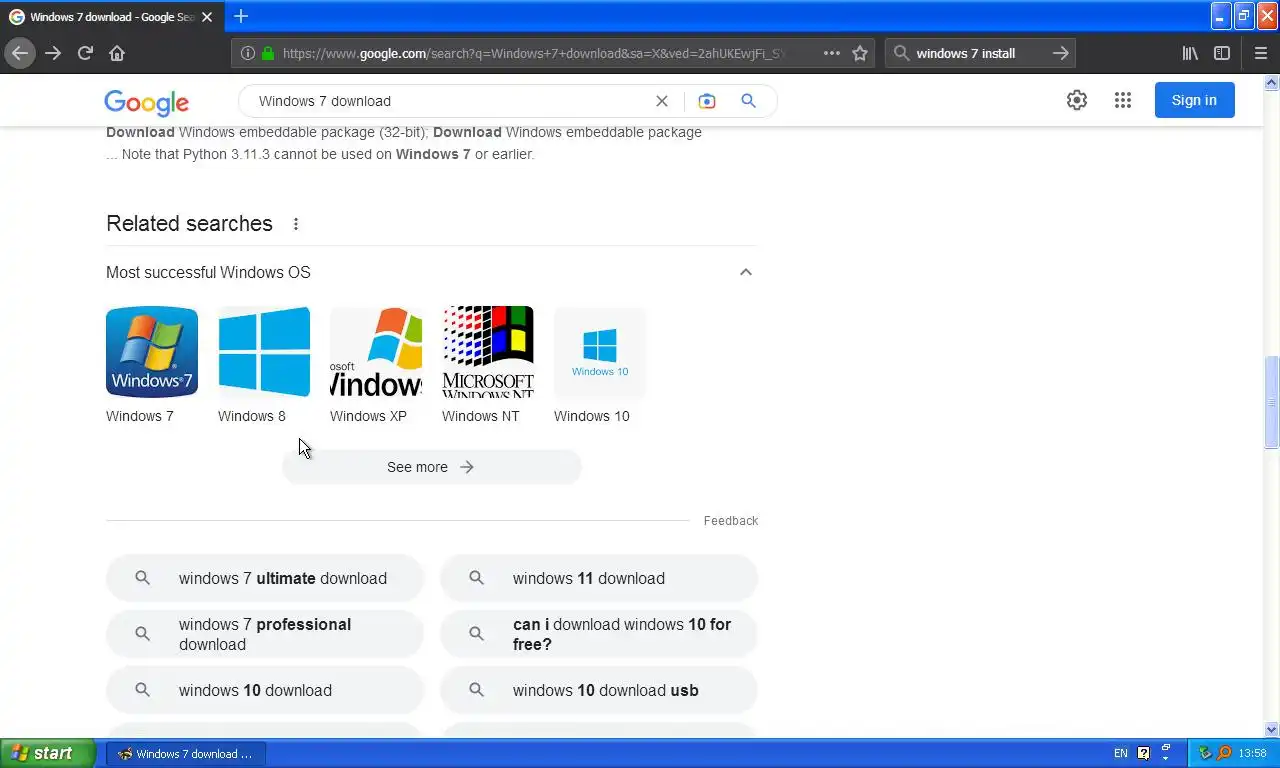The width and height of the screenshot is (1280, 768).
Task: Open Google quick settings gear
Action: click(1077, 100)
